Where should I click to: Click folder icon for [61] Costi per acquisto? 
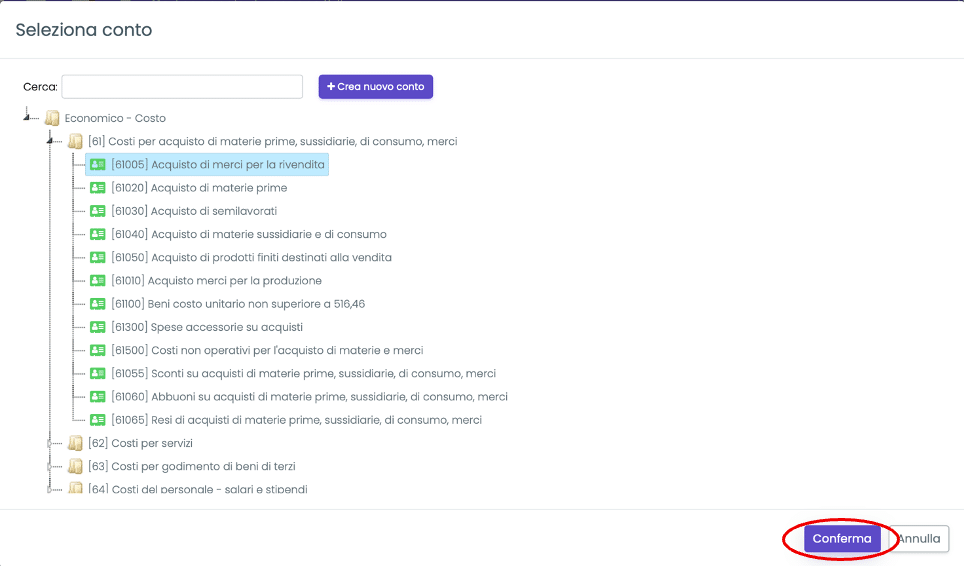click(x=75, y=141)
